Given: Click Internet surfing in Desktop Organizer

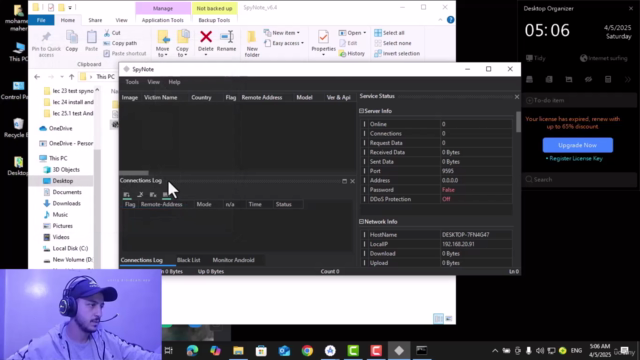Looking at the screenshot, I should coord(604,58).
